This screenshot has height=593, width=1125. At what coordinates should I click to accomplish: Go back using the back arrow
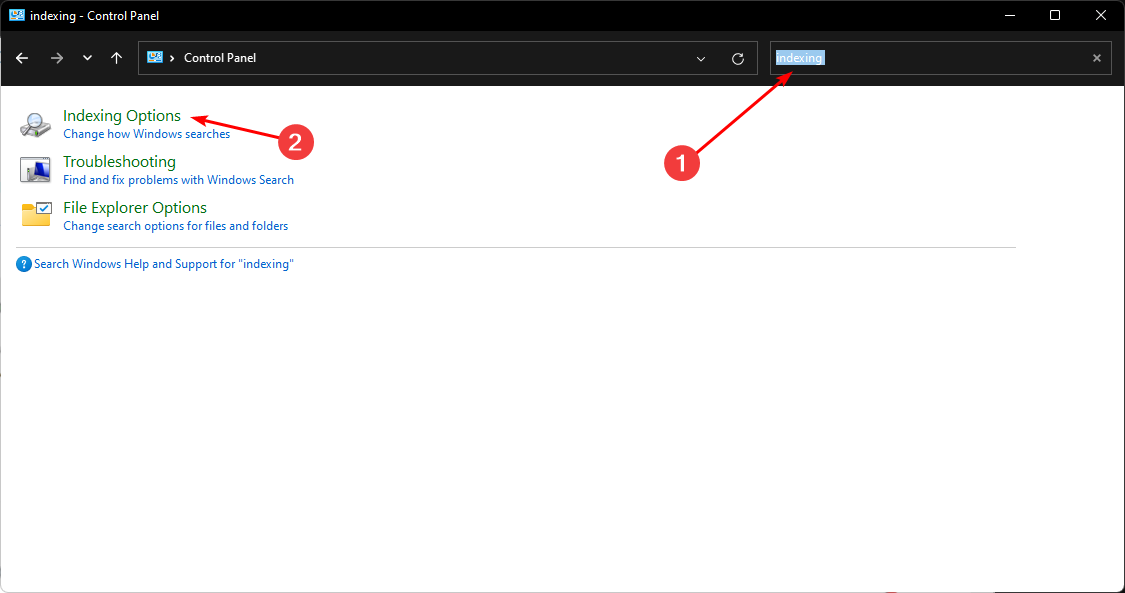pos(22,58)
